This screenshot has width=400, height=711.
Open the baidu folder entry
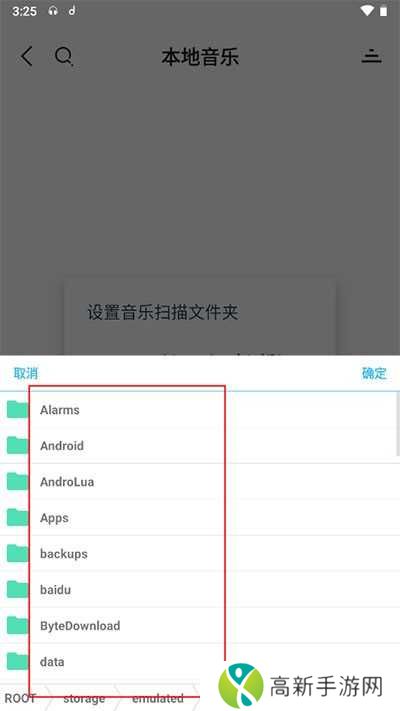pyautogui.click(x=200, y=589)
